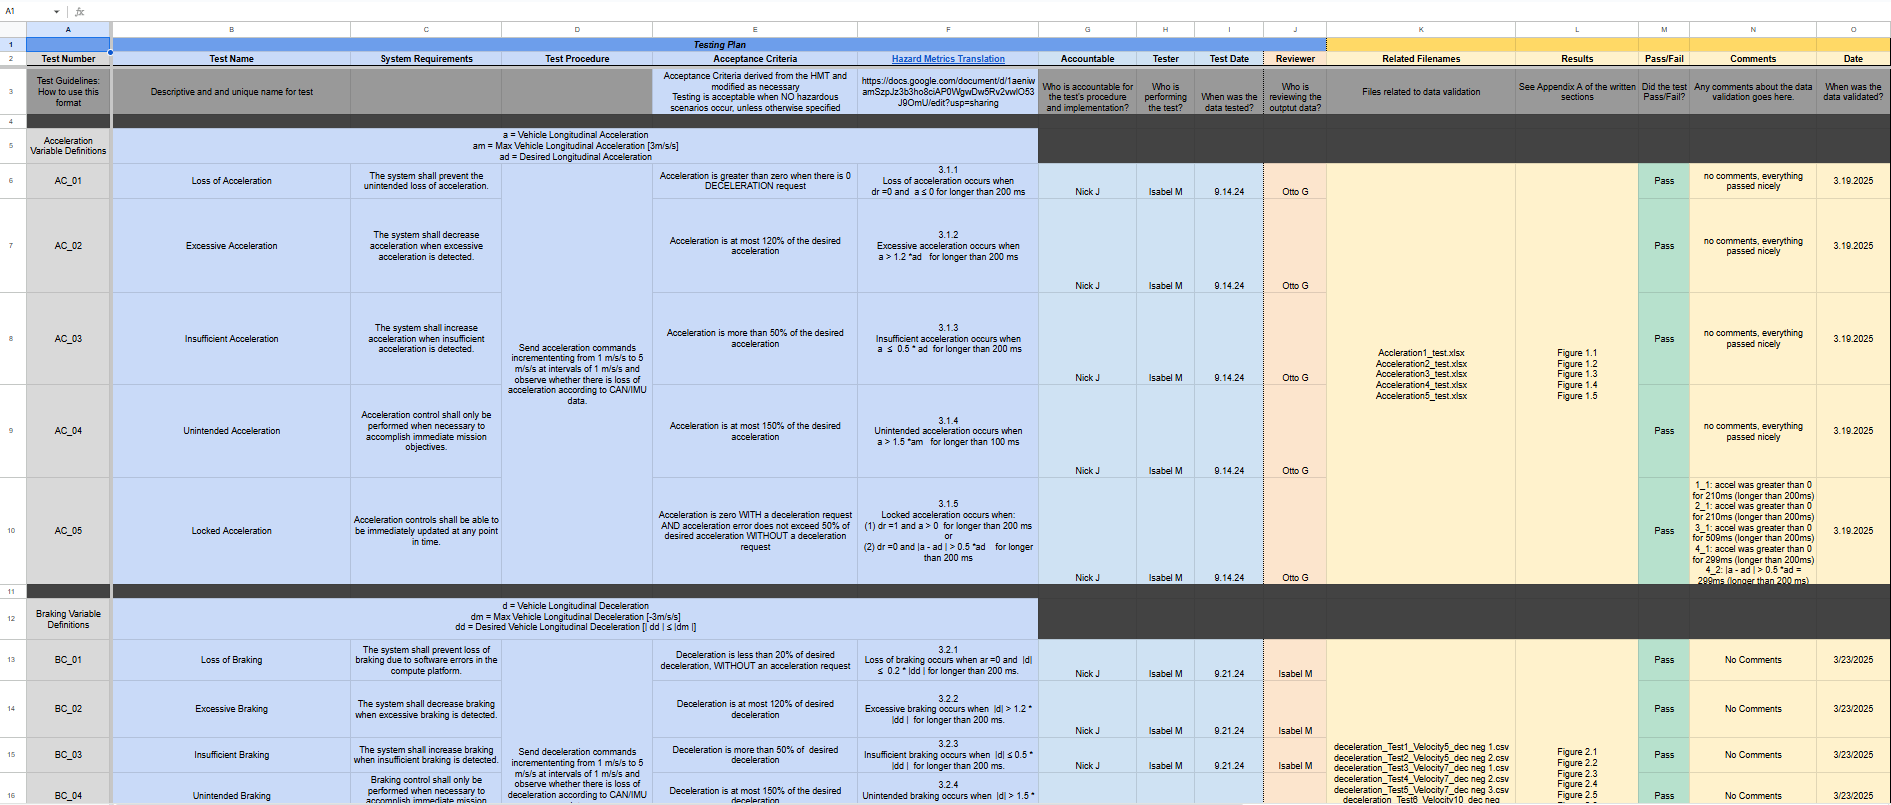Select the Reviewer column header cell
Screen dimensions: 1891x805
[1294, 59]
